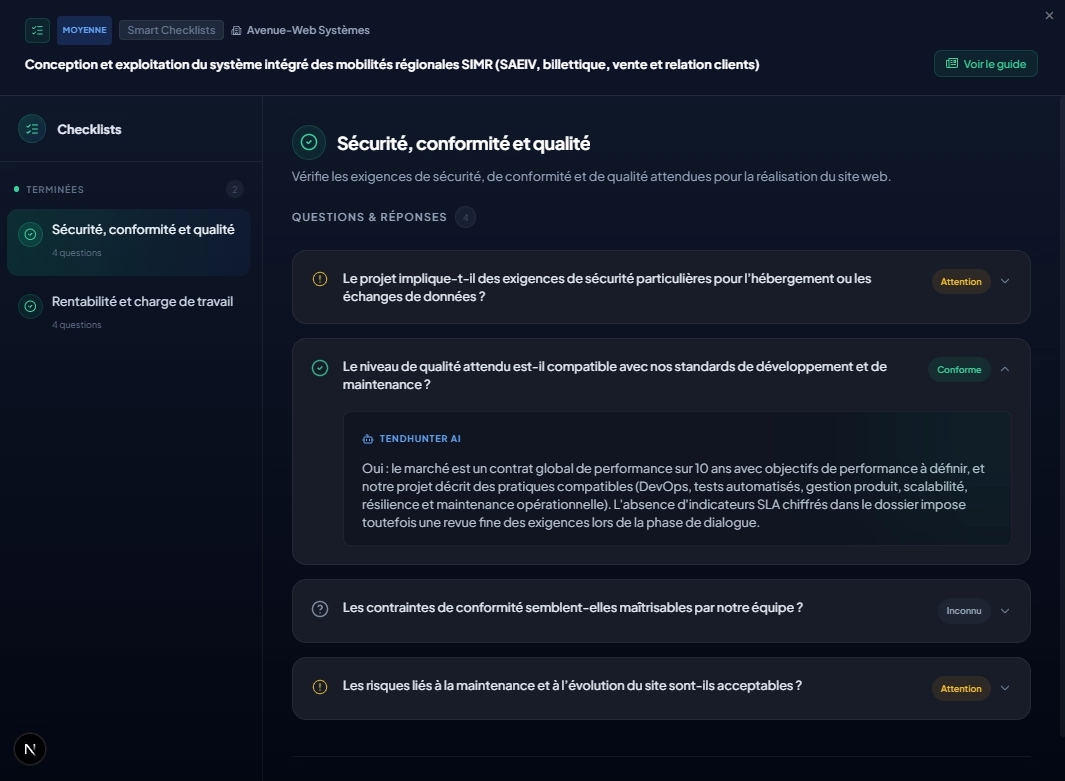Click the Checklists sidebar header icon
1065x781 pixels.
[32, 129]
